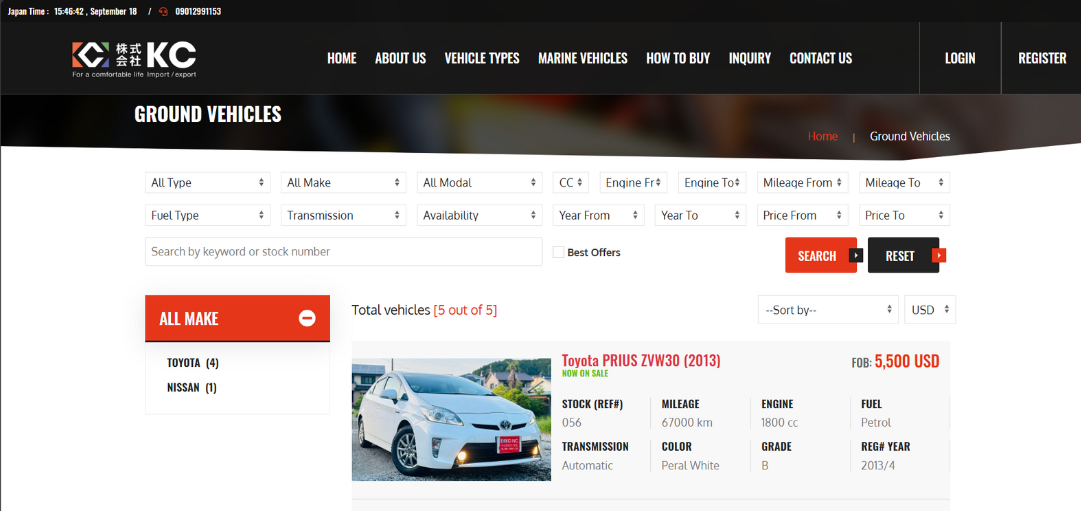Change currency using the USD dropdown
1081x511 pixels.
tap(930, 310)
